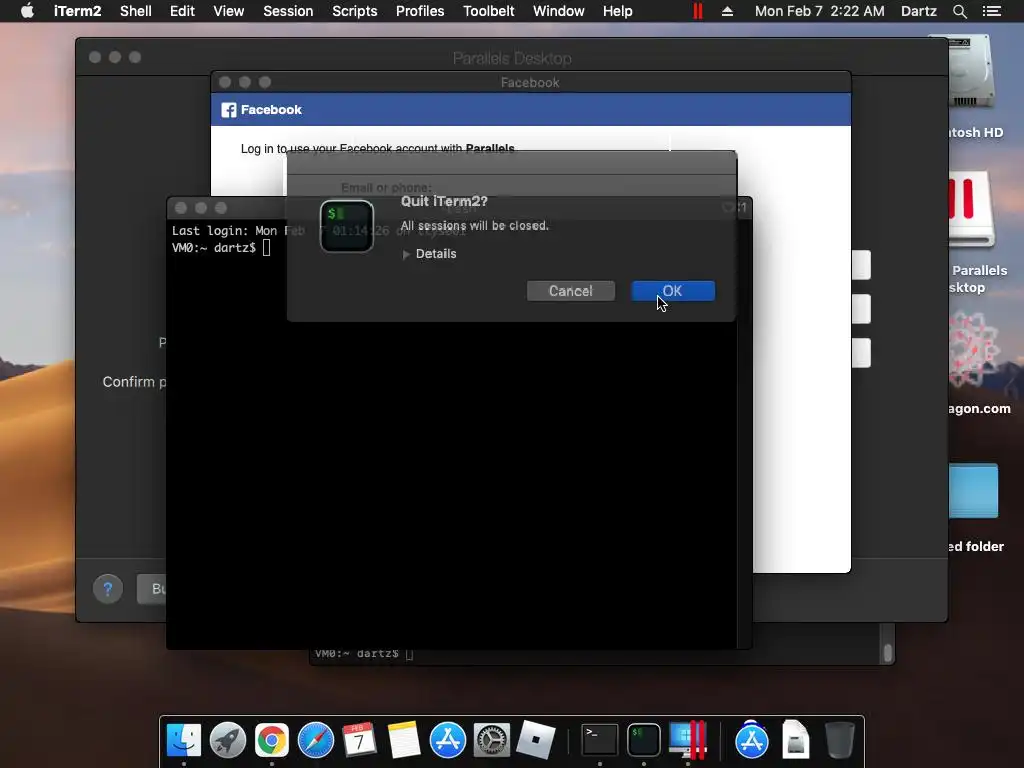Click the Parallels menu bar icon
This screenshot has height=768, width=1024.
[x=697, y=11]
